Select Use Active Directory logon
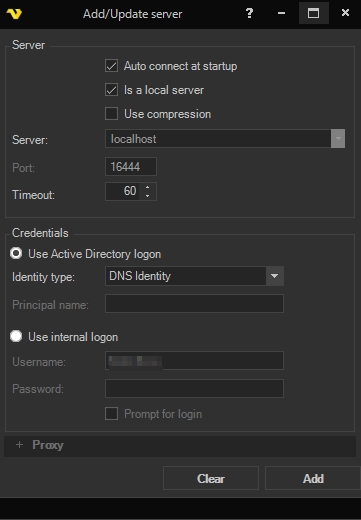The width and height of the screenshot is (361, 520). tap(16, 253)
